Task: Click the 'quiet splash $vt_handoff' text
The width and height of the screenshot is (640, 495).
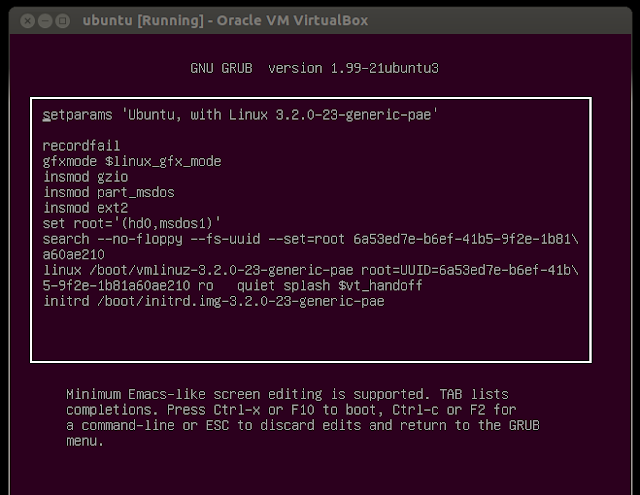Action: [x=330, y=285]
